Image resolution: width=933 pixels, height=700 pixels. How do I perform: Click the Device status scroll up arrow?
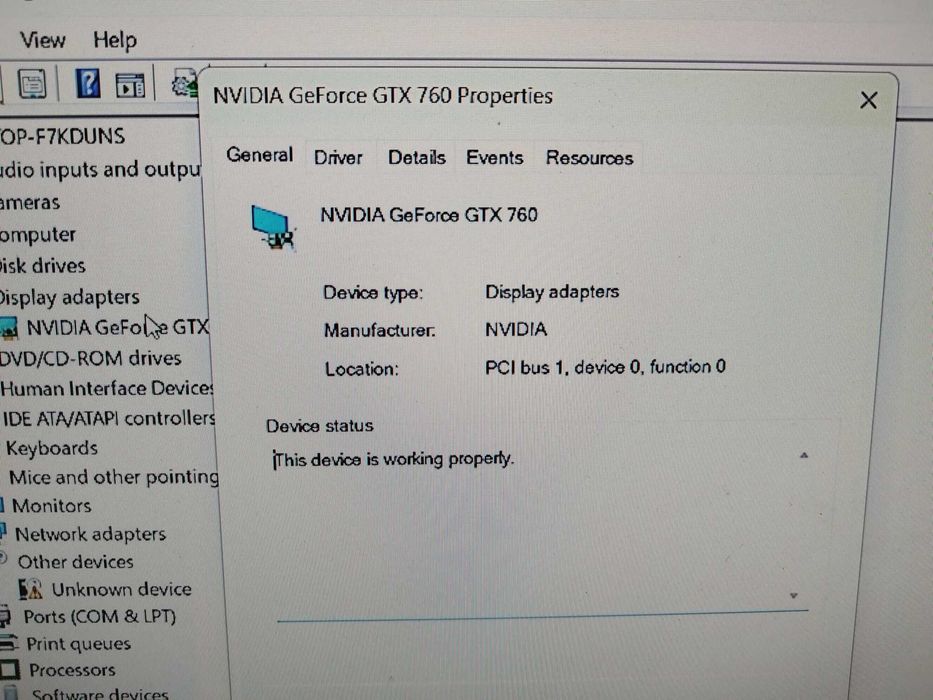(804, 455)
